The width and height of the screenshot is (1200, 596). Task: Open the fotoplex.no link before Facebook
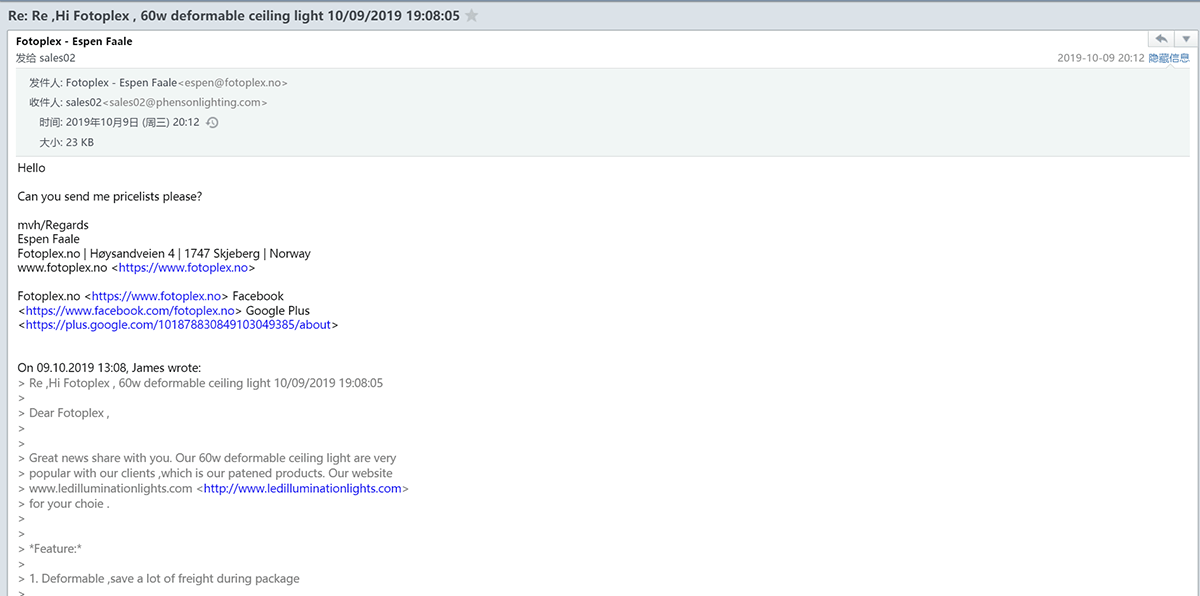pos(156,296)
